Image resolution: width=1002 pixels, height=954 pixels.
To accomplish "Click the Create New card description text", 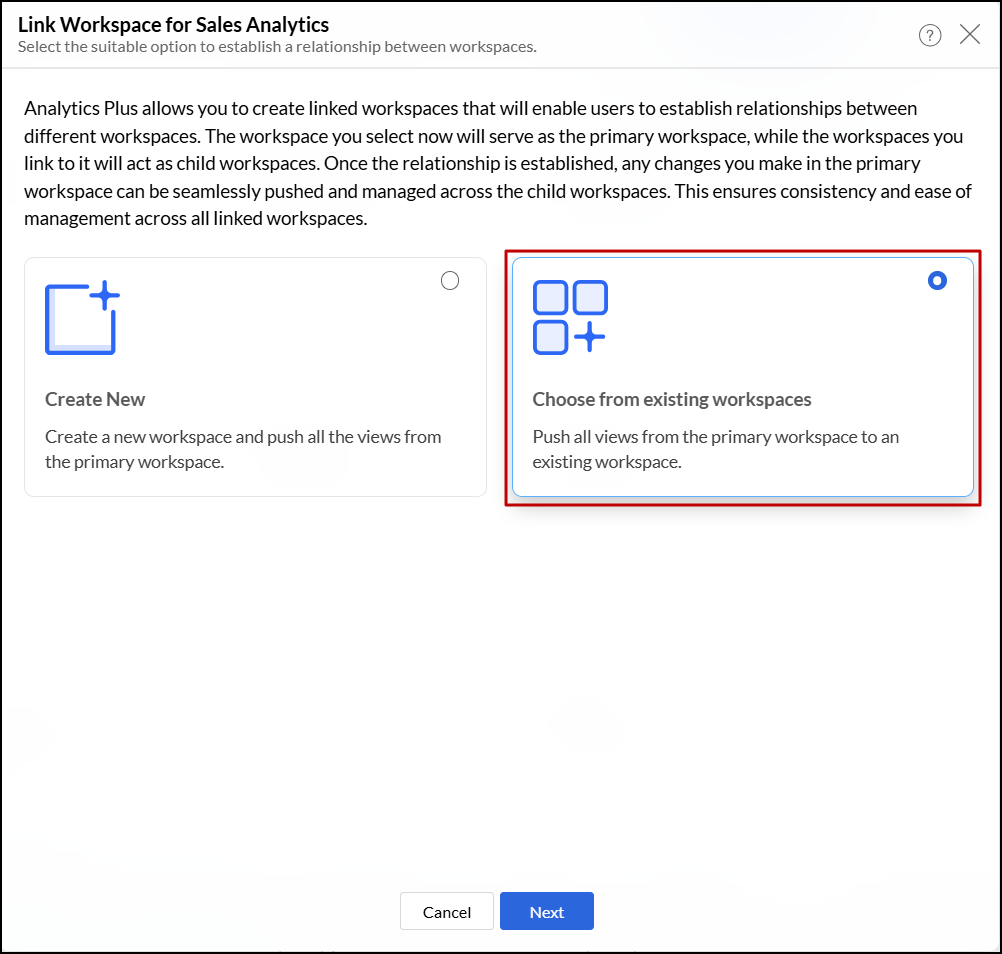I will pos(243,449).
